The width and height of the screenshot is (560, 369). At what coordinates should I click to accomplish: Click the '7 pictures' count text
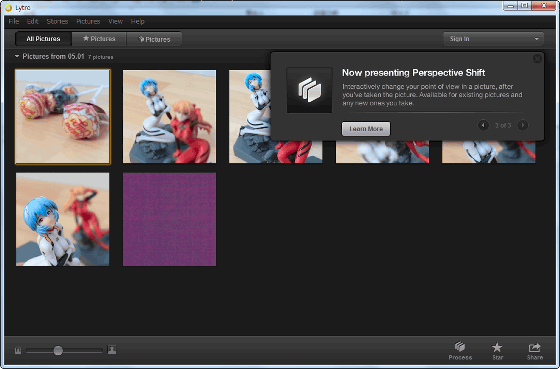point(101,57)
